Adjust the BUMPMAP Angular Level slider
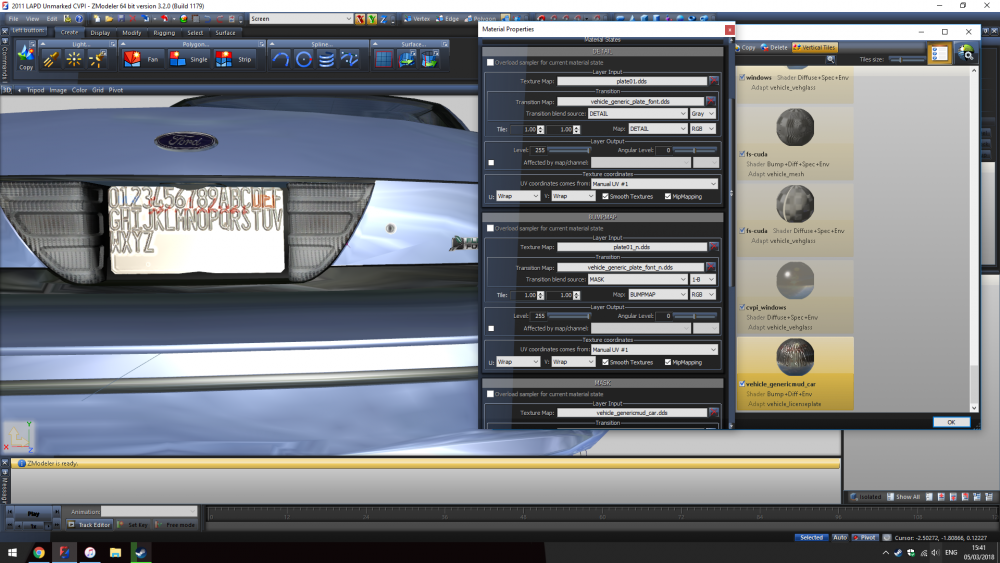 [x=696, y=316]
